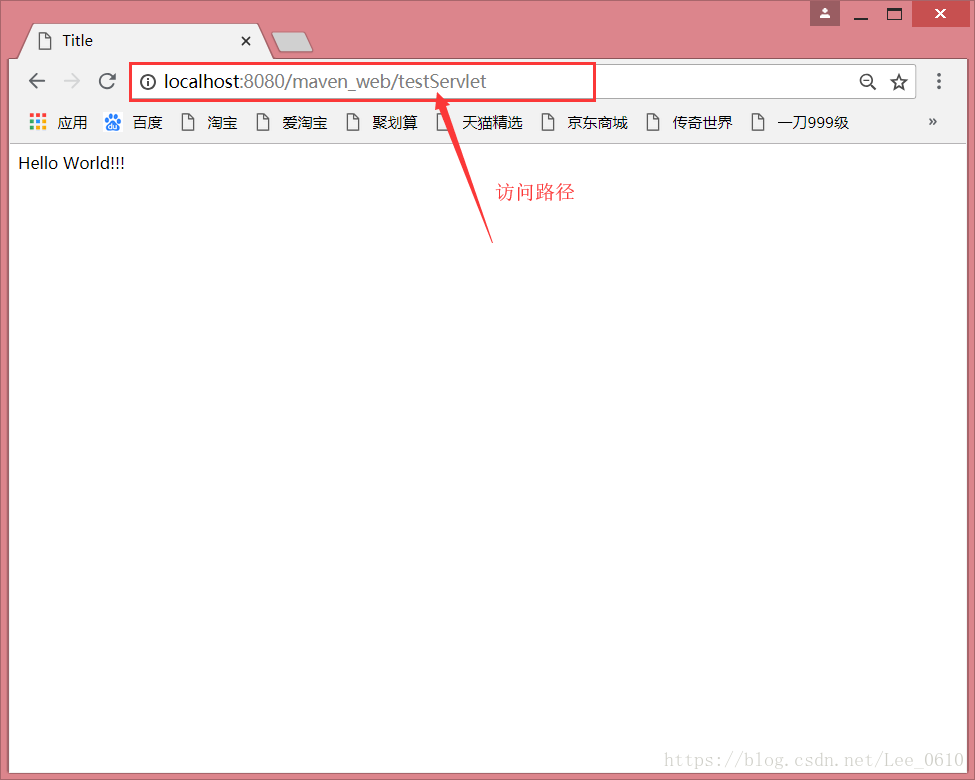This screenshot has height=780, width=975.
Task: Click the Hello World!!! page text
Action: [72, 163]
